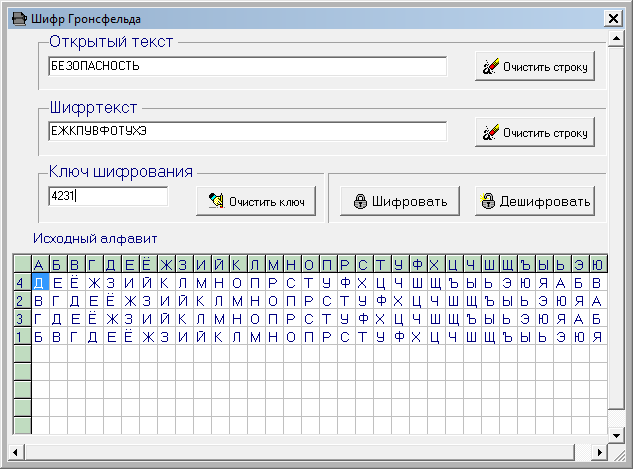This screenshot has height=469, width=633.
Task: Click the printer icon in title bar
Action: [x=19, y=19]
